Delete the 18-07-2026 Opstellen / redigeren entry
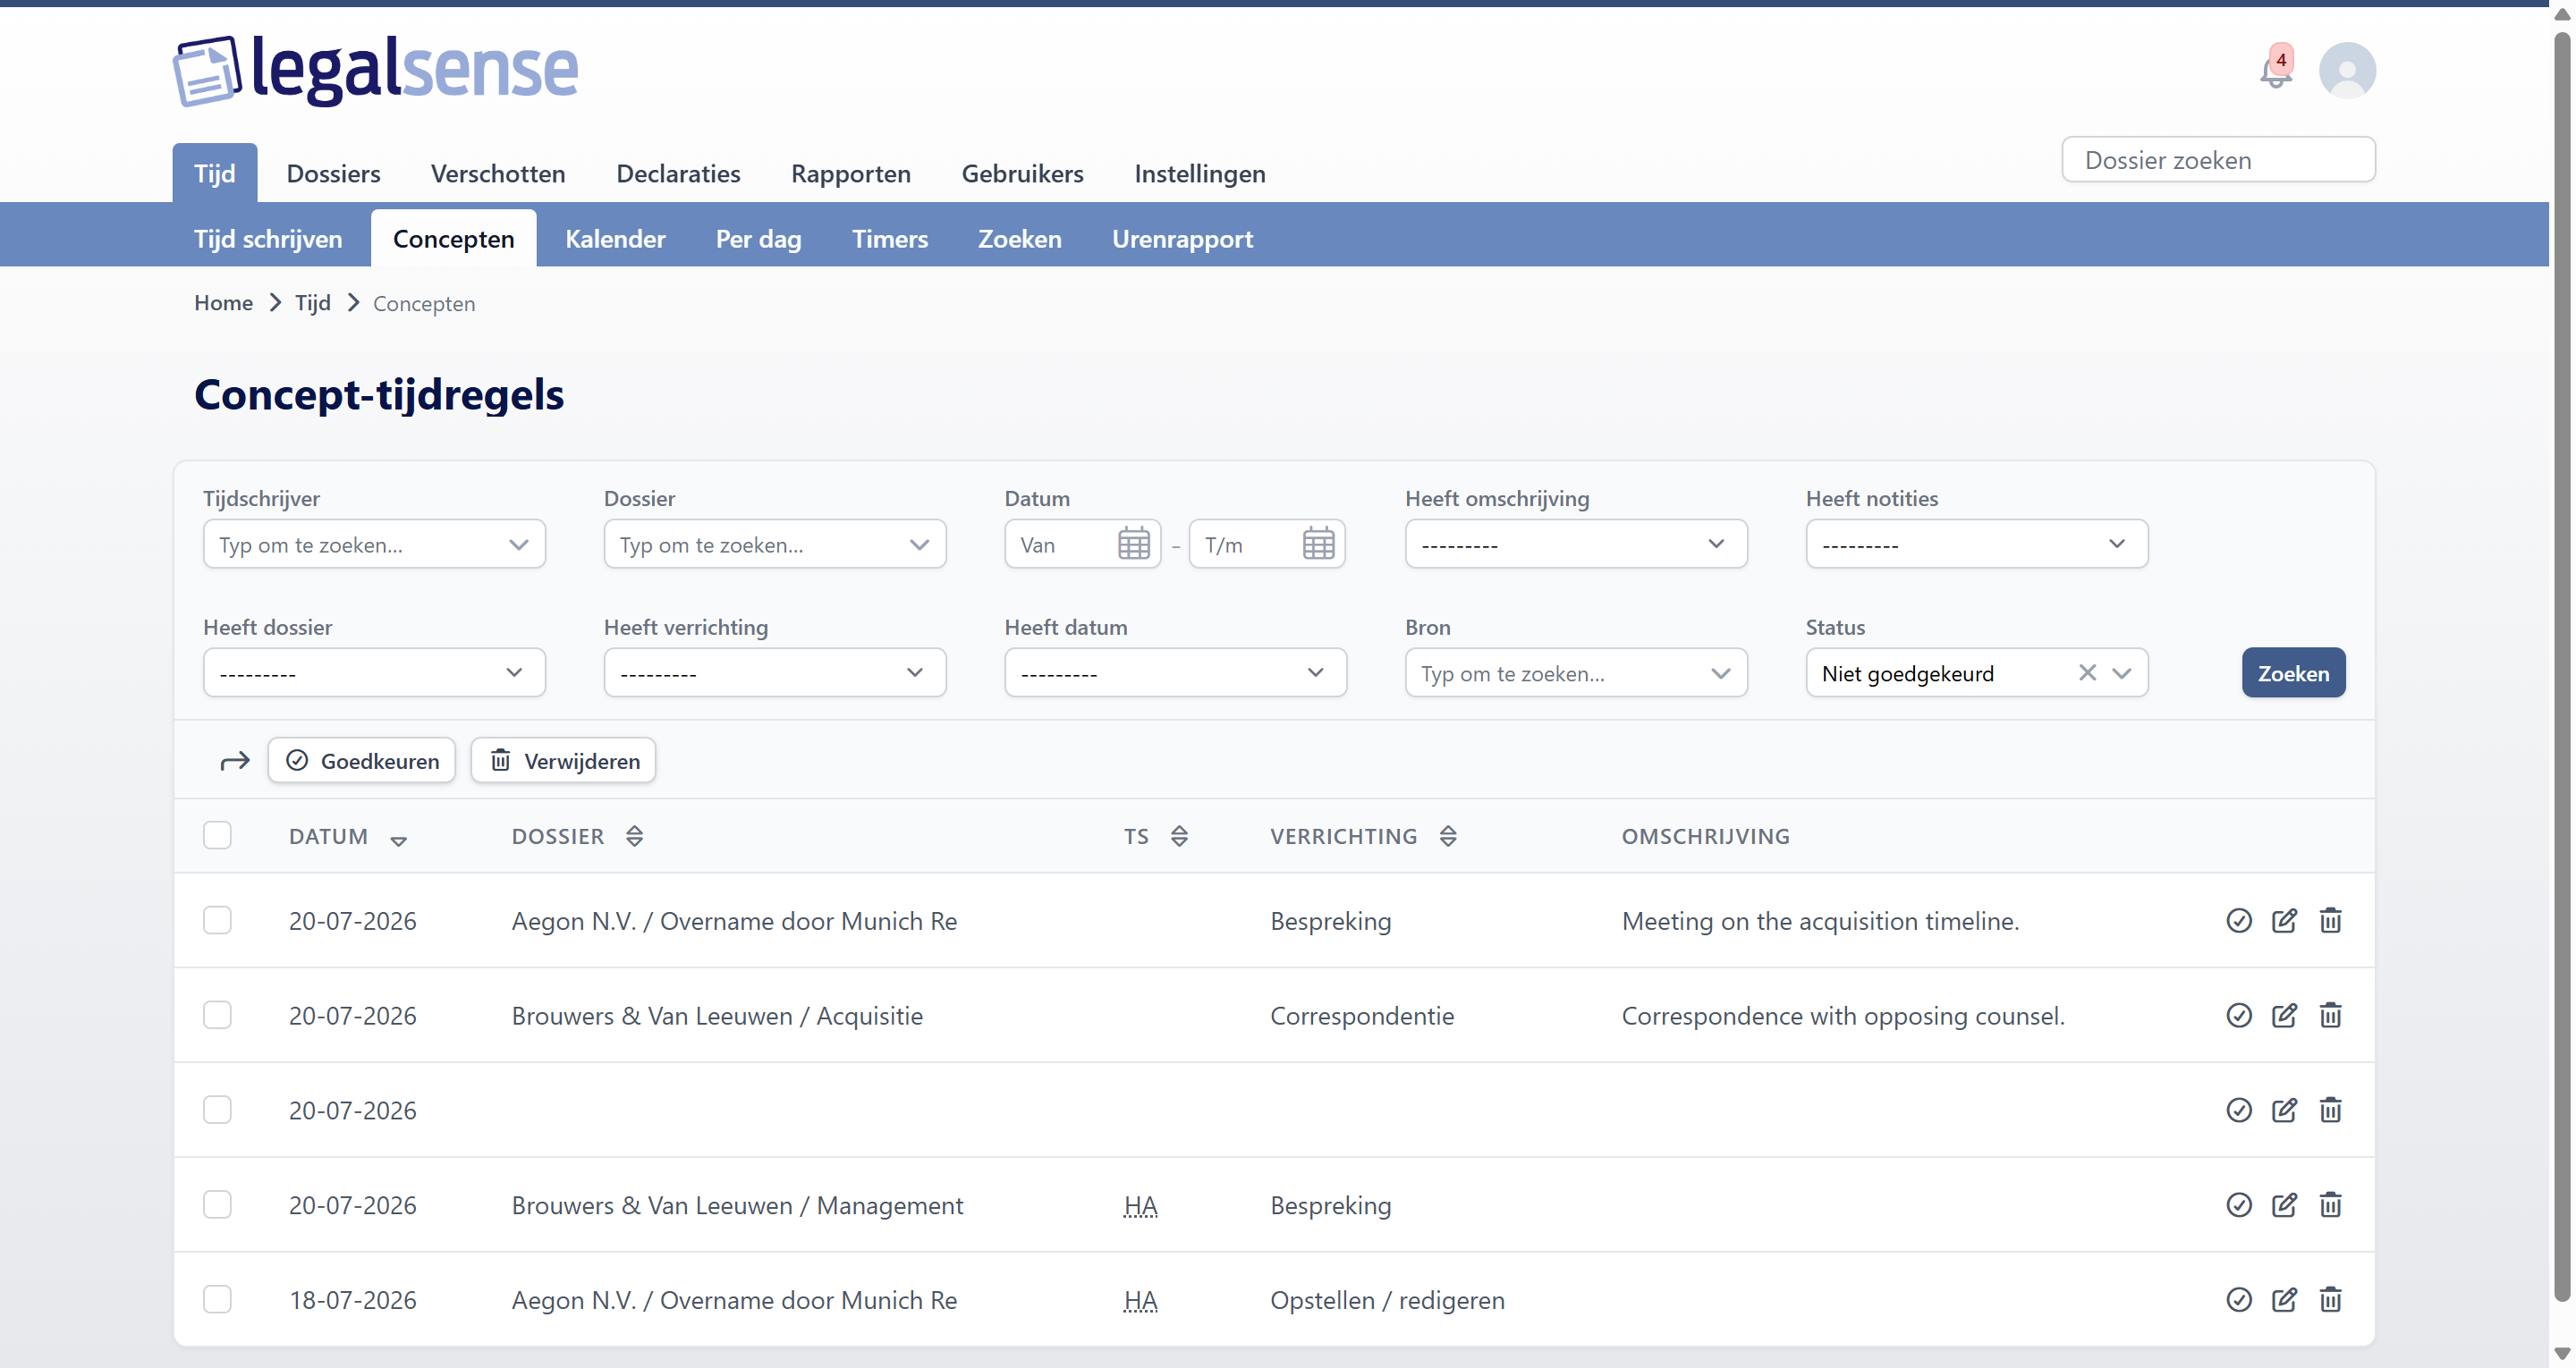Screen dimensions: 2576x1368 pos(2330,1299)
